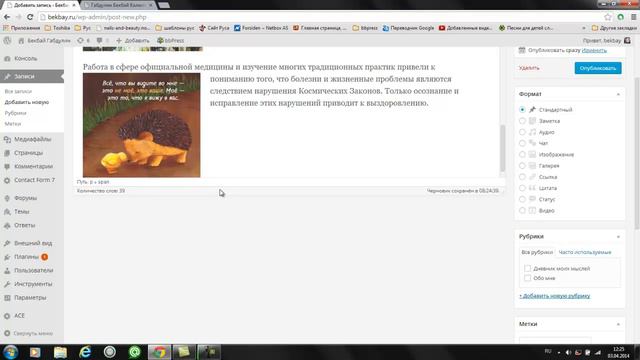
Task: Select Ссылка post format
Action: point(522,177)
